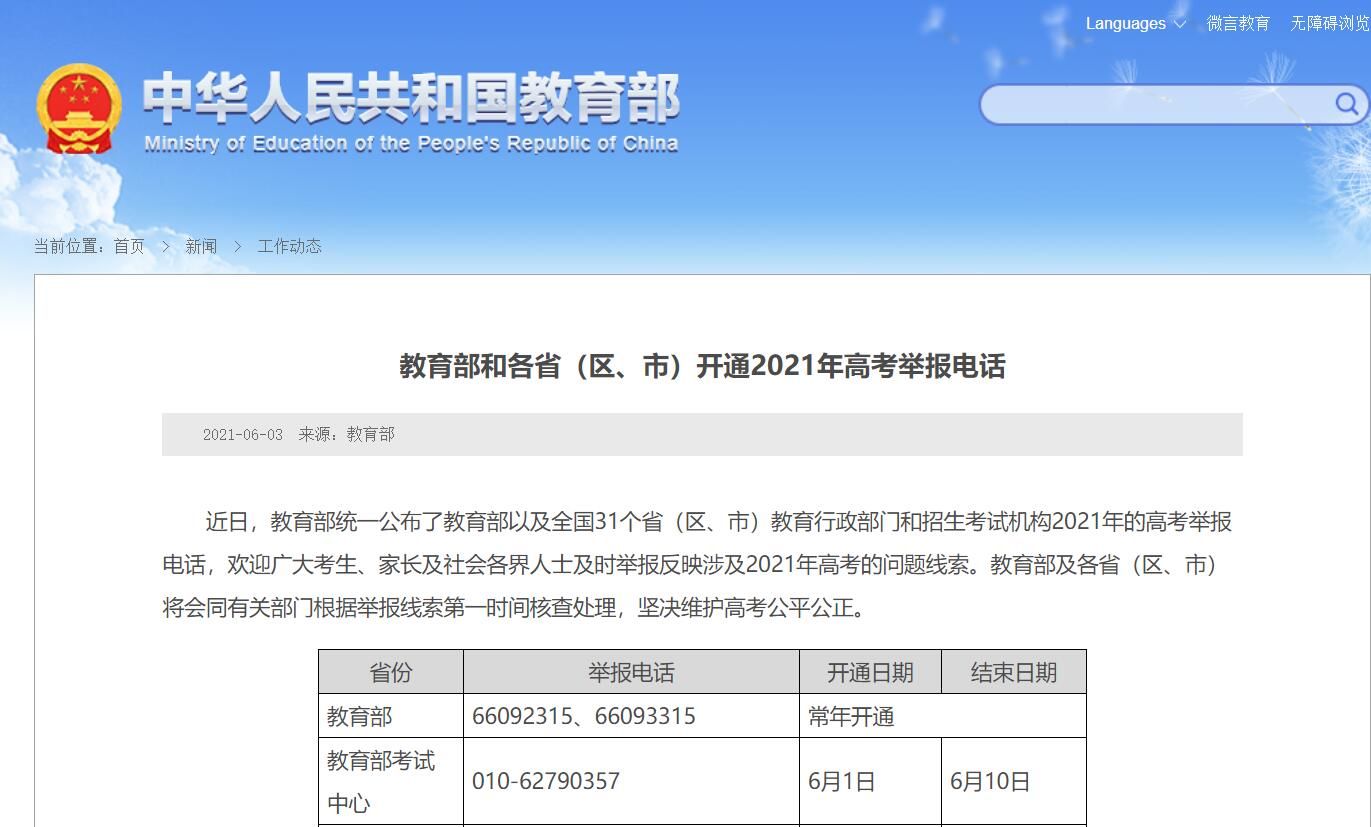Click the arrow between 新闻 and 工作动态

[237, 246]
